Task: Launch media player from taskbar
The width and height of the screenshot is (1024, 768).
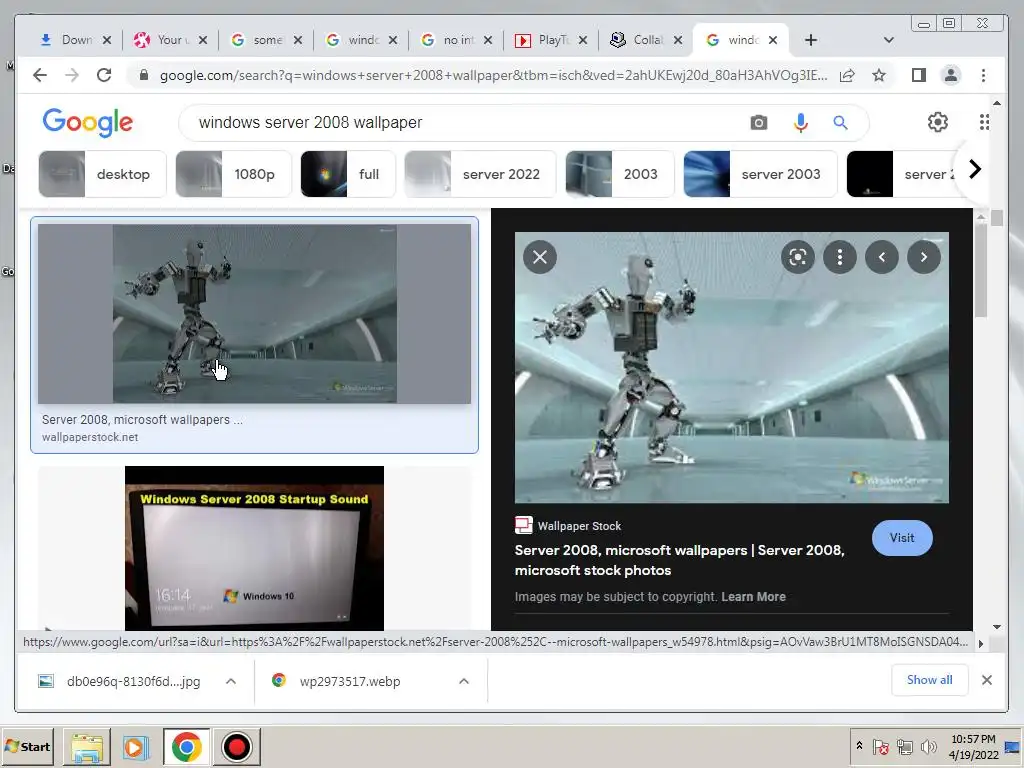Action: click(136, 747)
